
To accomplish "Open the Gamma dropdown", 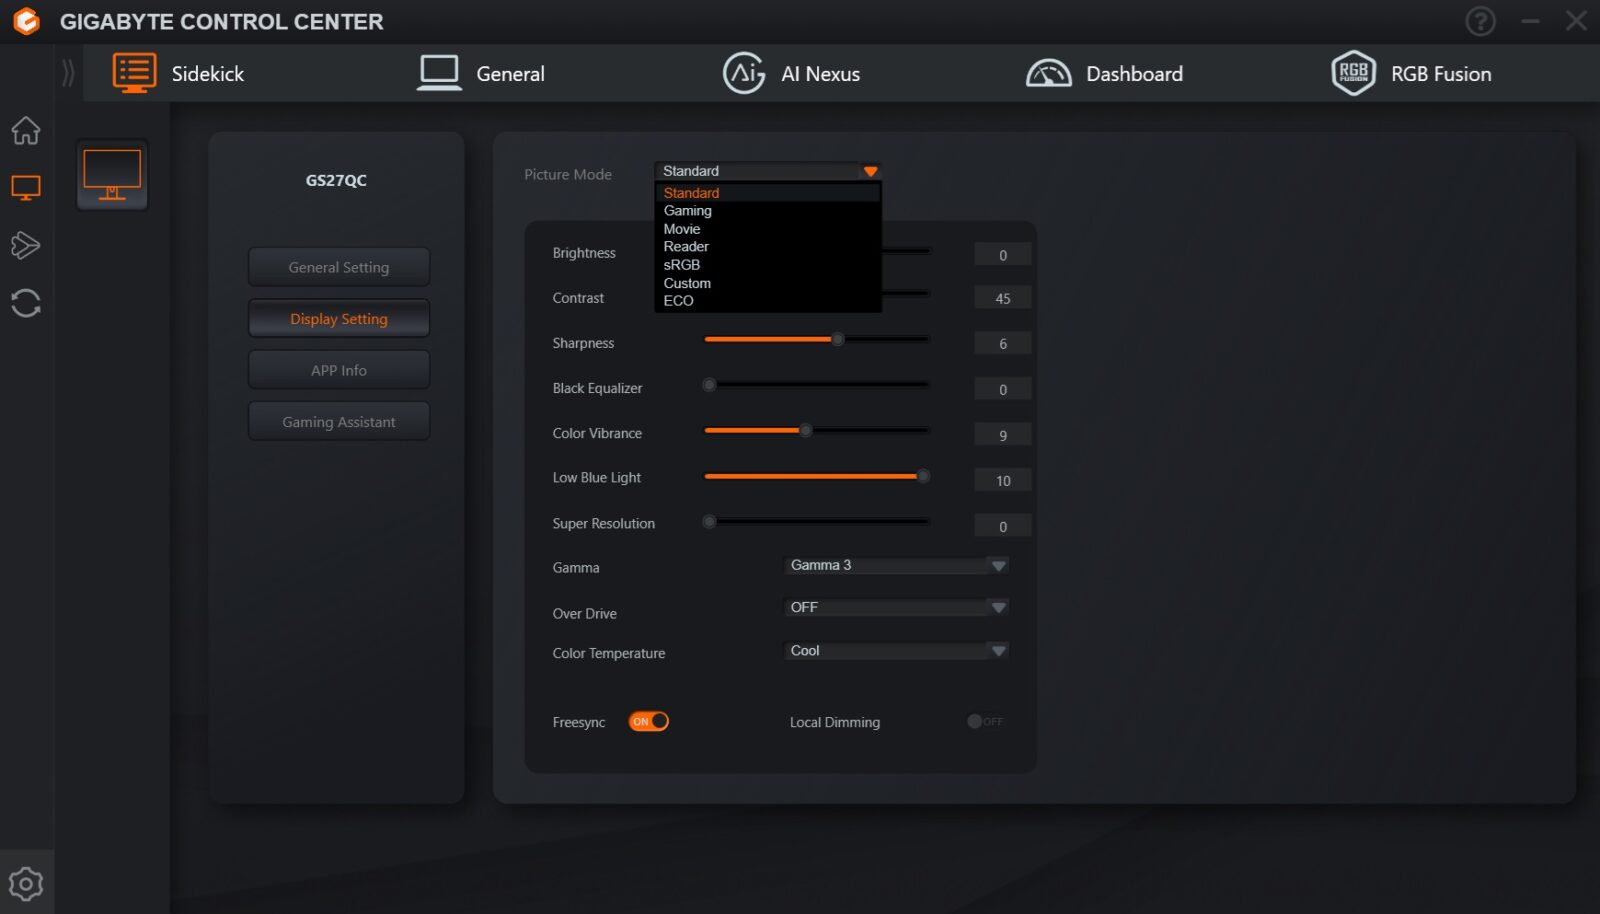I will (895, 566).
